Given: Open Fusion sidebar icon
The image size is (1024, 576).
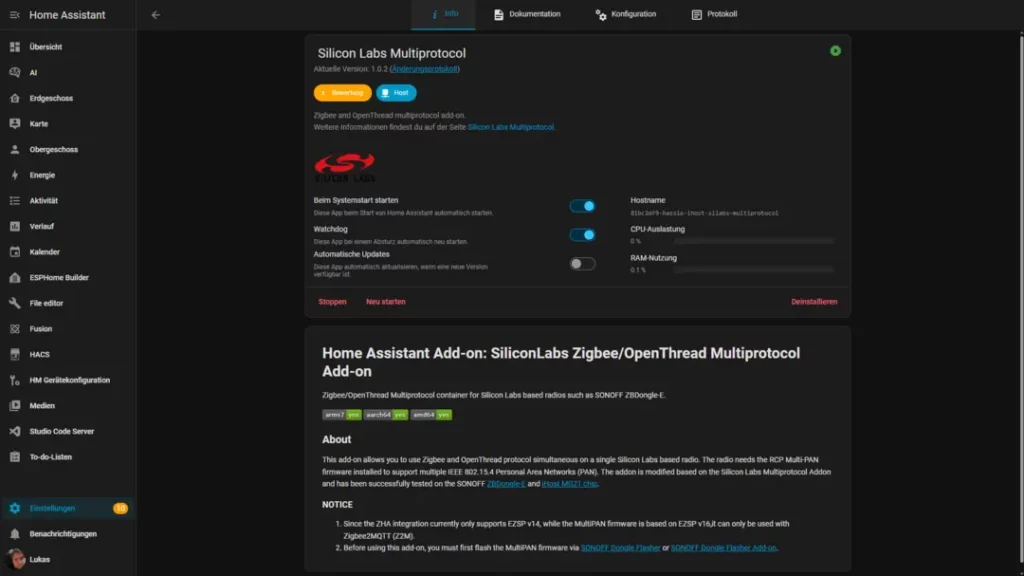Looking at the screenshot, I should tap(14, 328).
